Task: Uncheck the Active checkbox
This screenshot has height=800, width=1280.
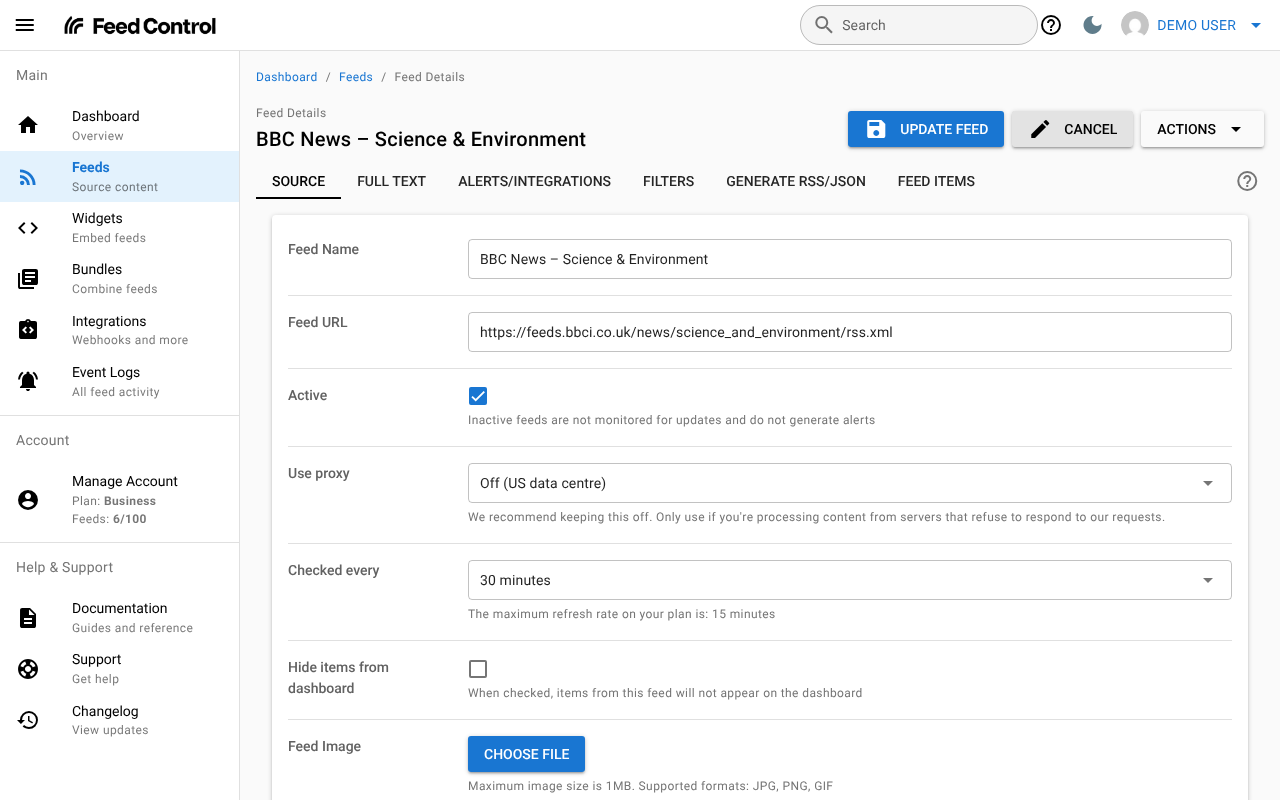Action: coord(478,396)
